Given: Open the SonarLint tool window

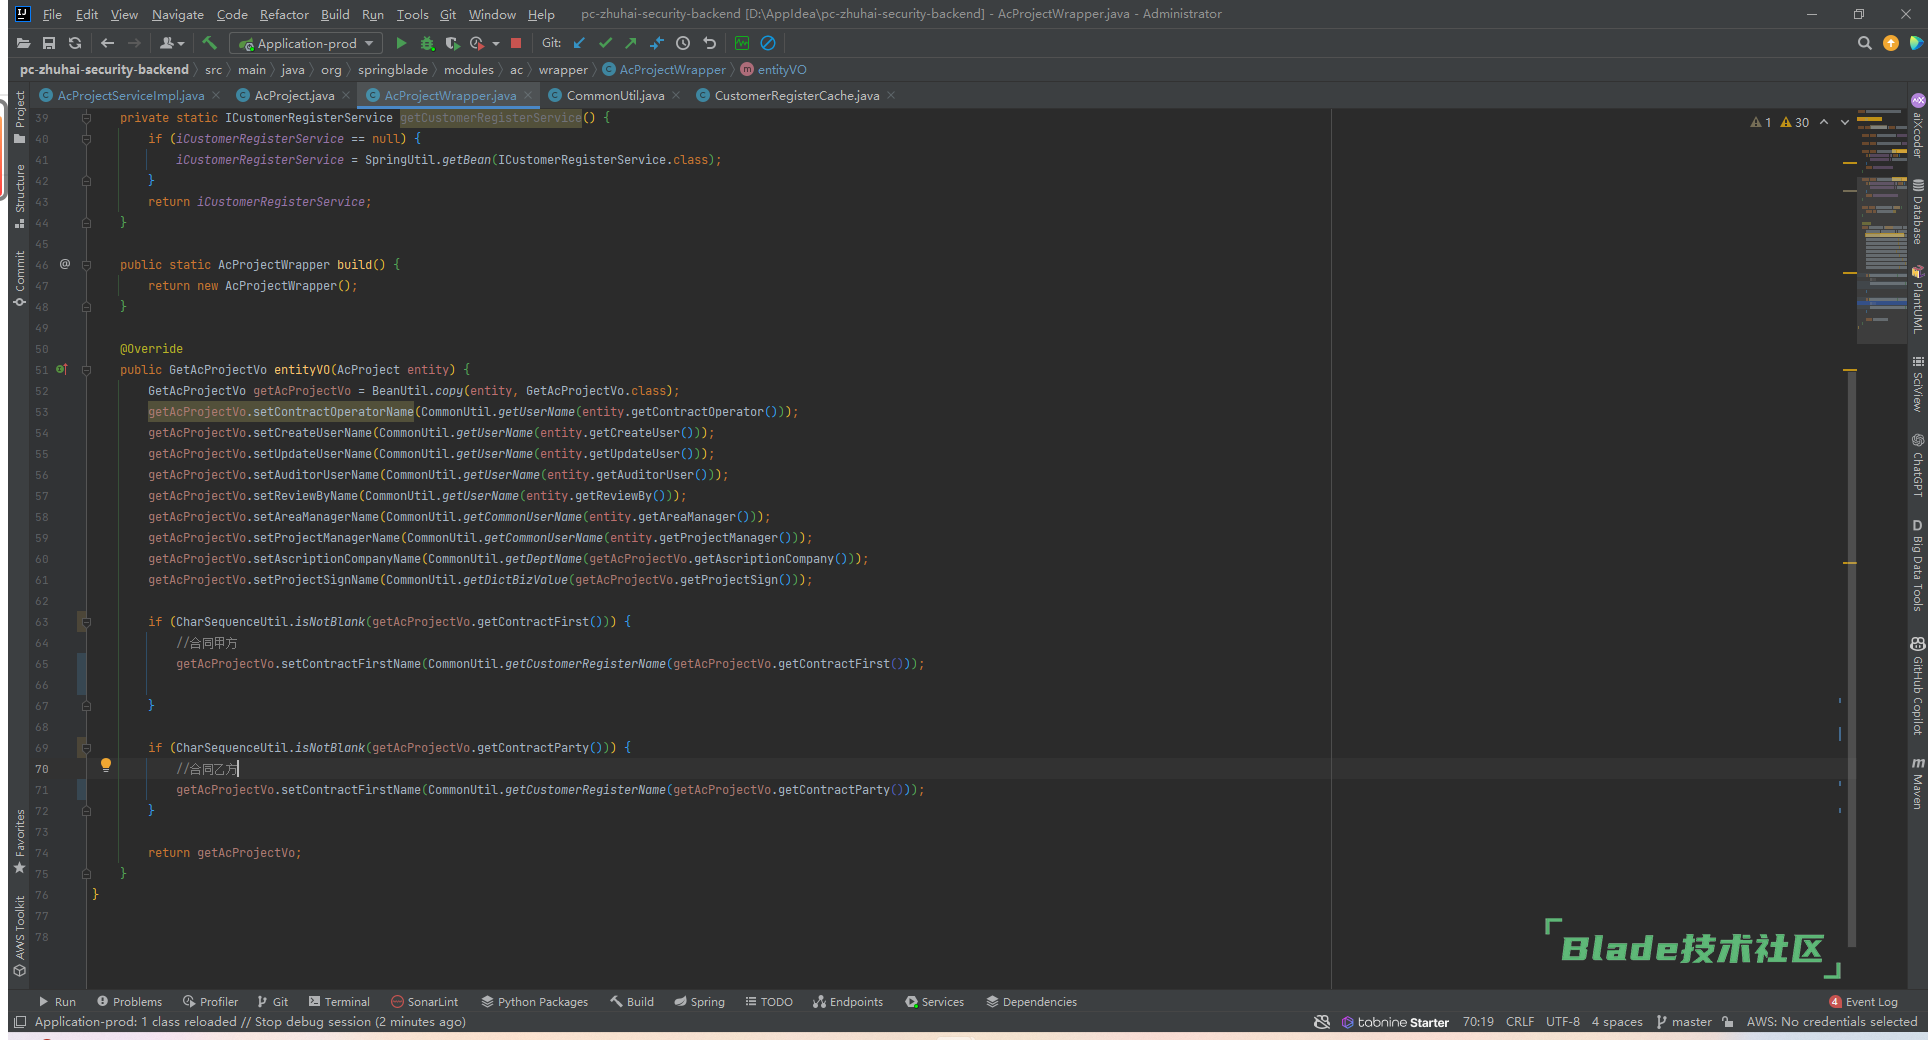Looking at the screenshot, I should pyautogui.click(x=424, y=1001).
